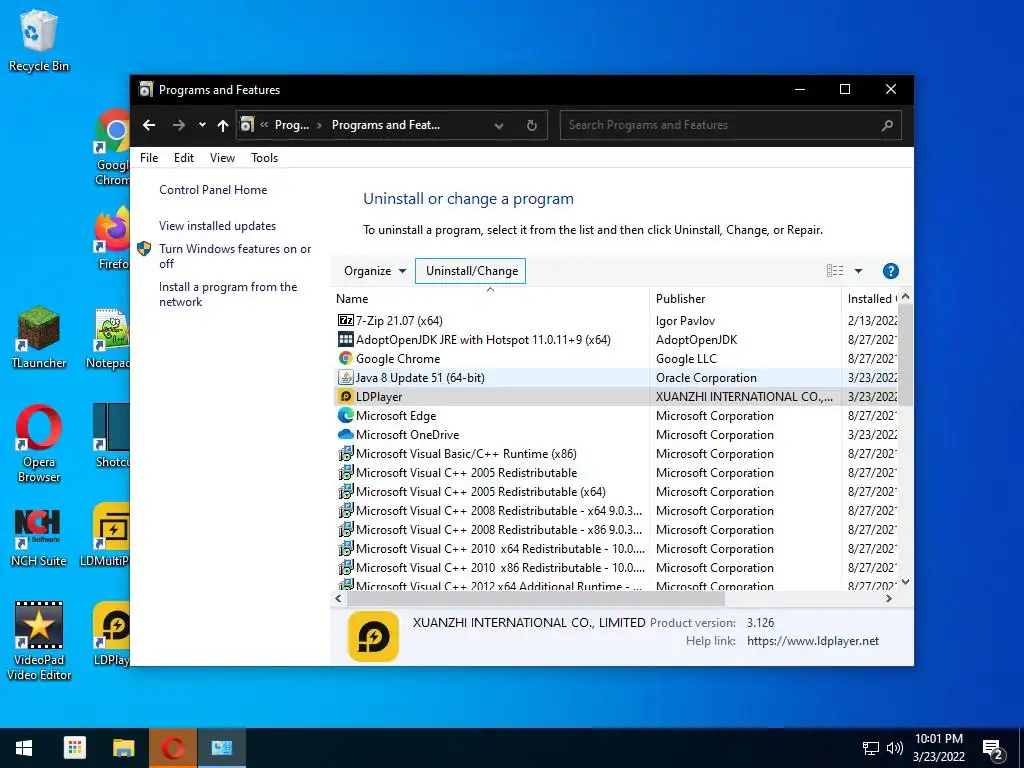Click the Back arrow in Programs and Features
This screenshot has width=1024, height=768.
coord(149,125)
